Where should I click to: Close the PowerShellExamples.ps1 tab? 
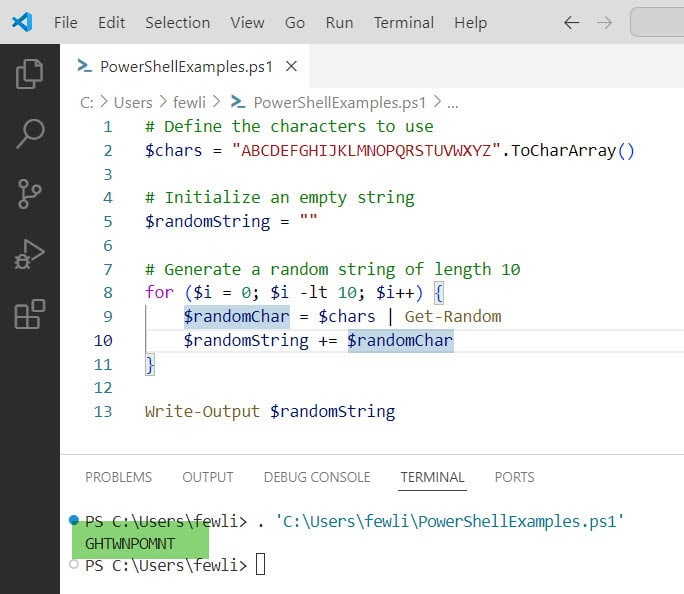[x=291, y=66]
